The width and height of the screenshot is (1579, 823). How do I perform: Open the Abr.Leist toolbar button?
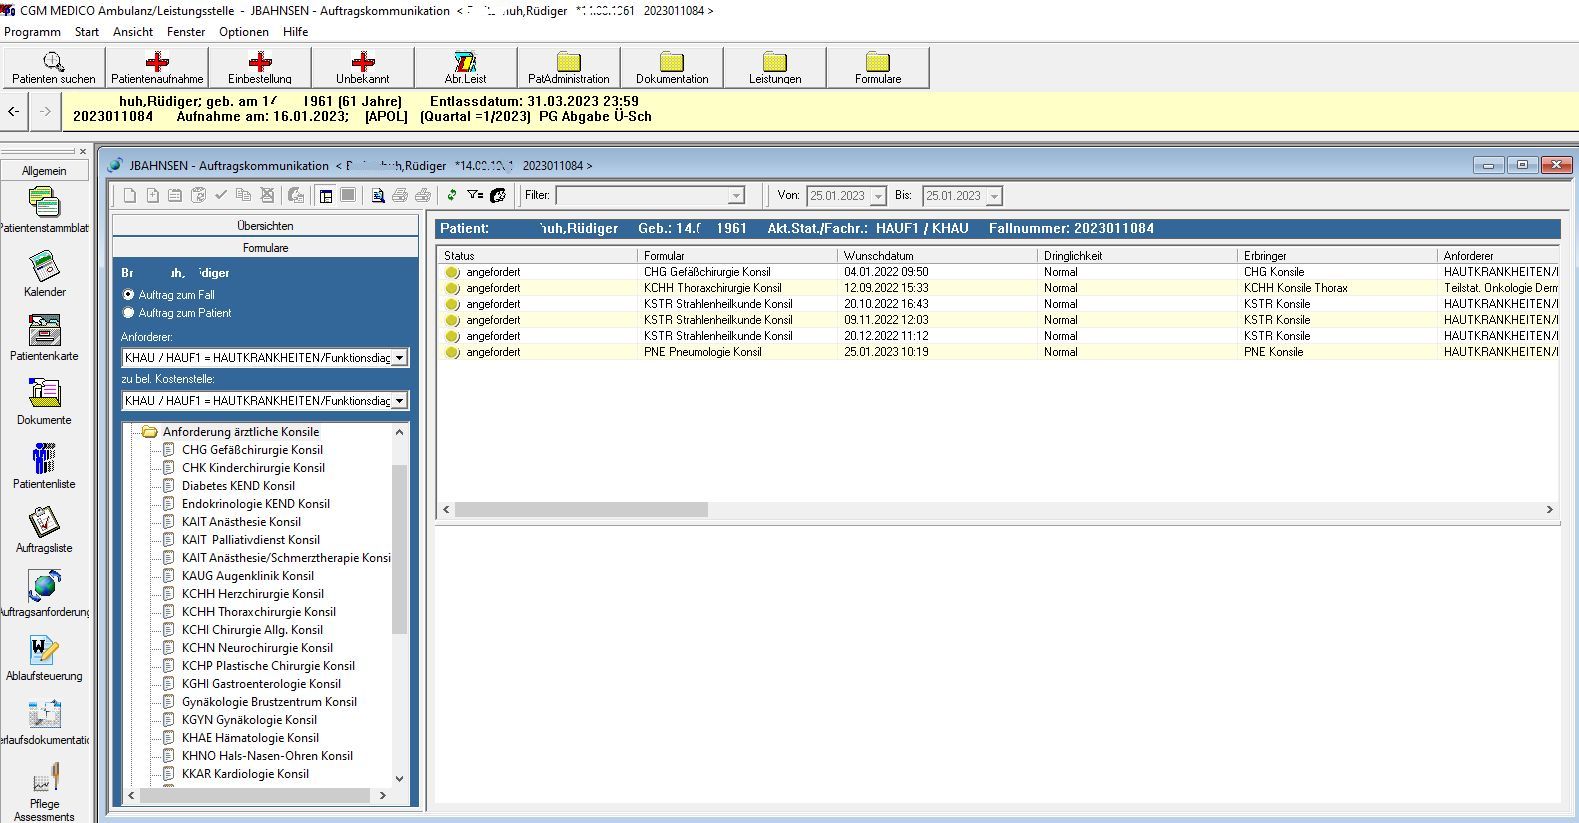[466, 67]
